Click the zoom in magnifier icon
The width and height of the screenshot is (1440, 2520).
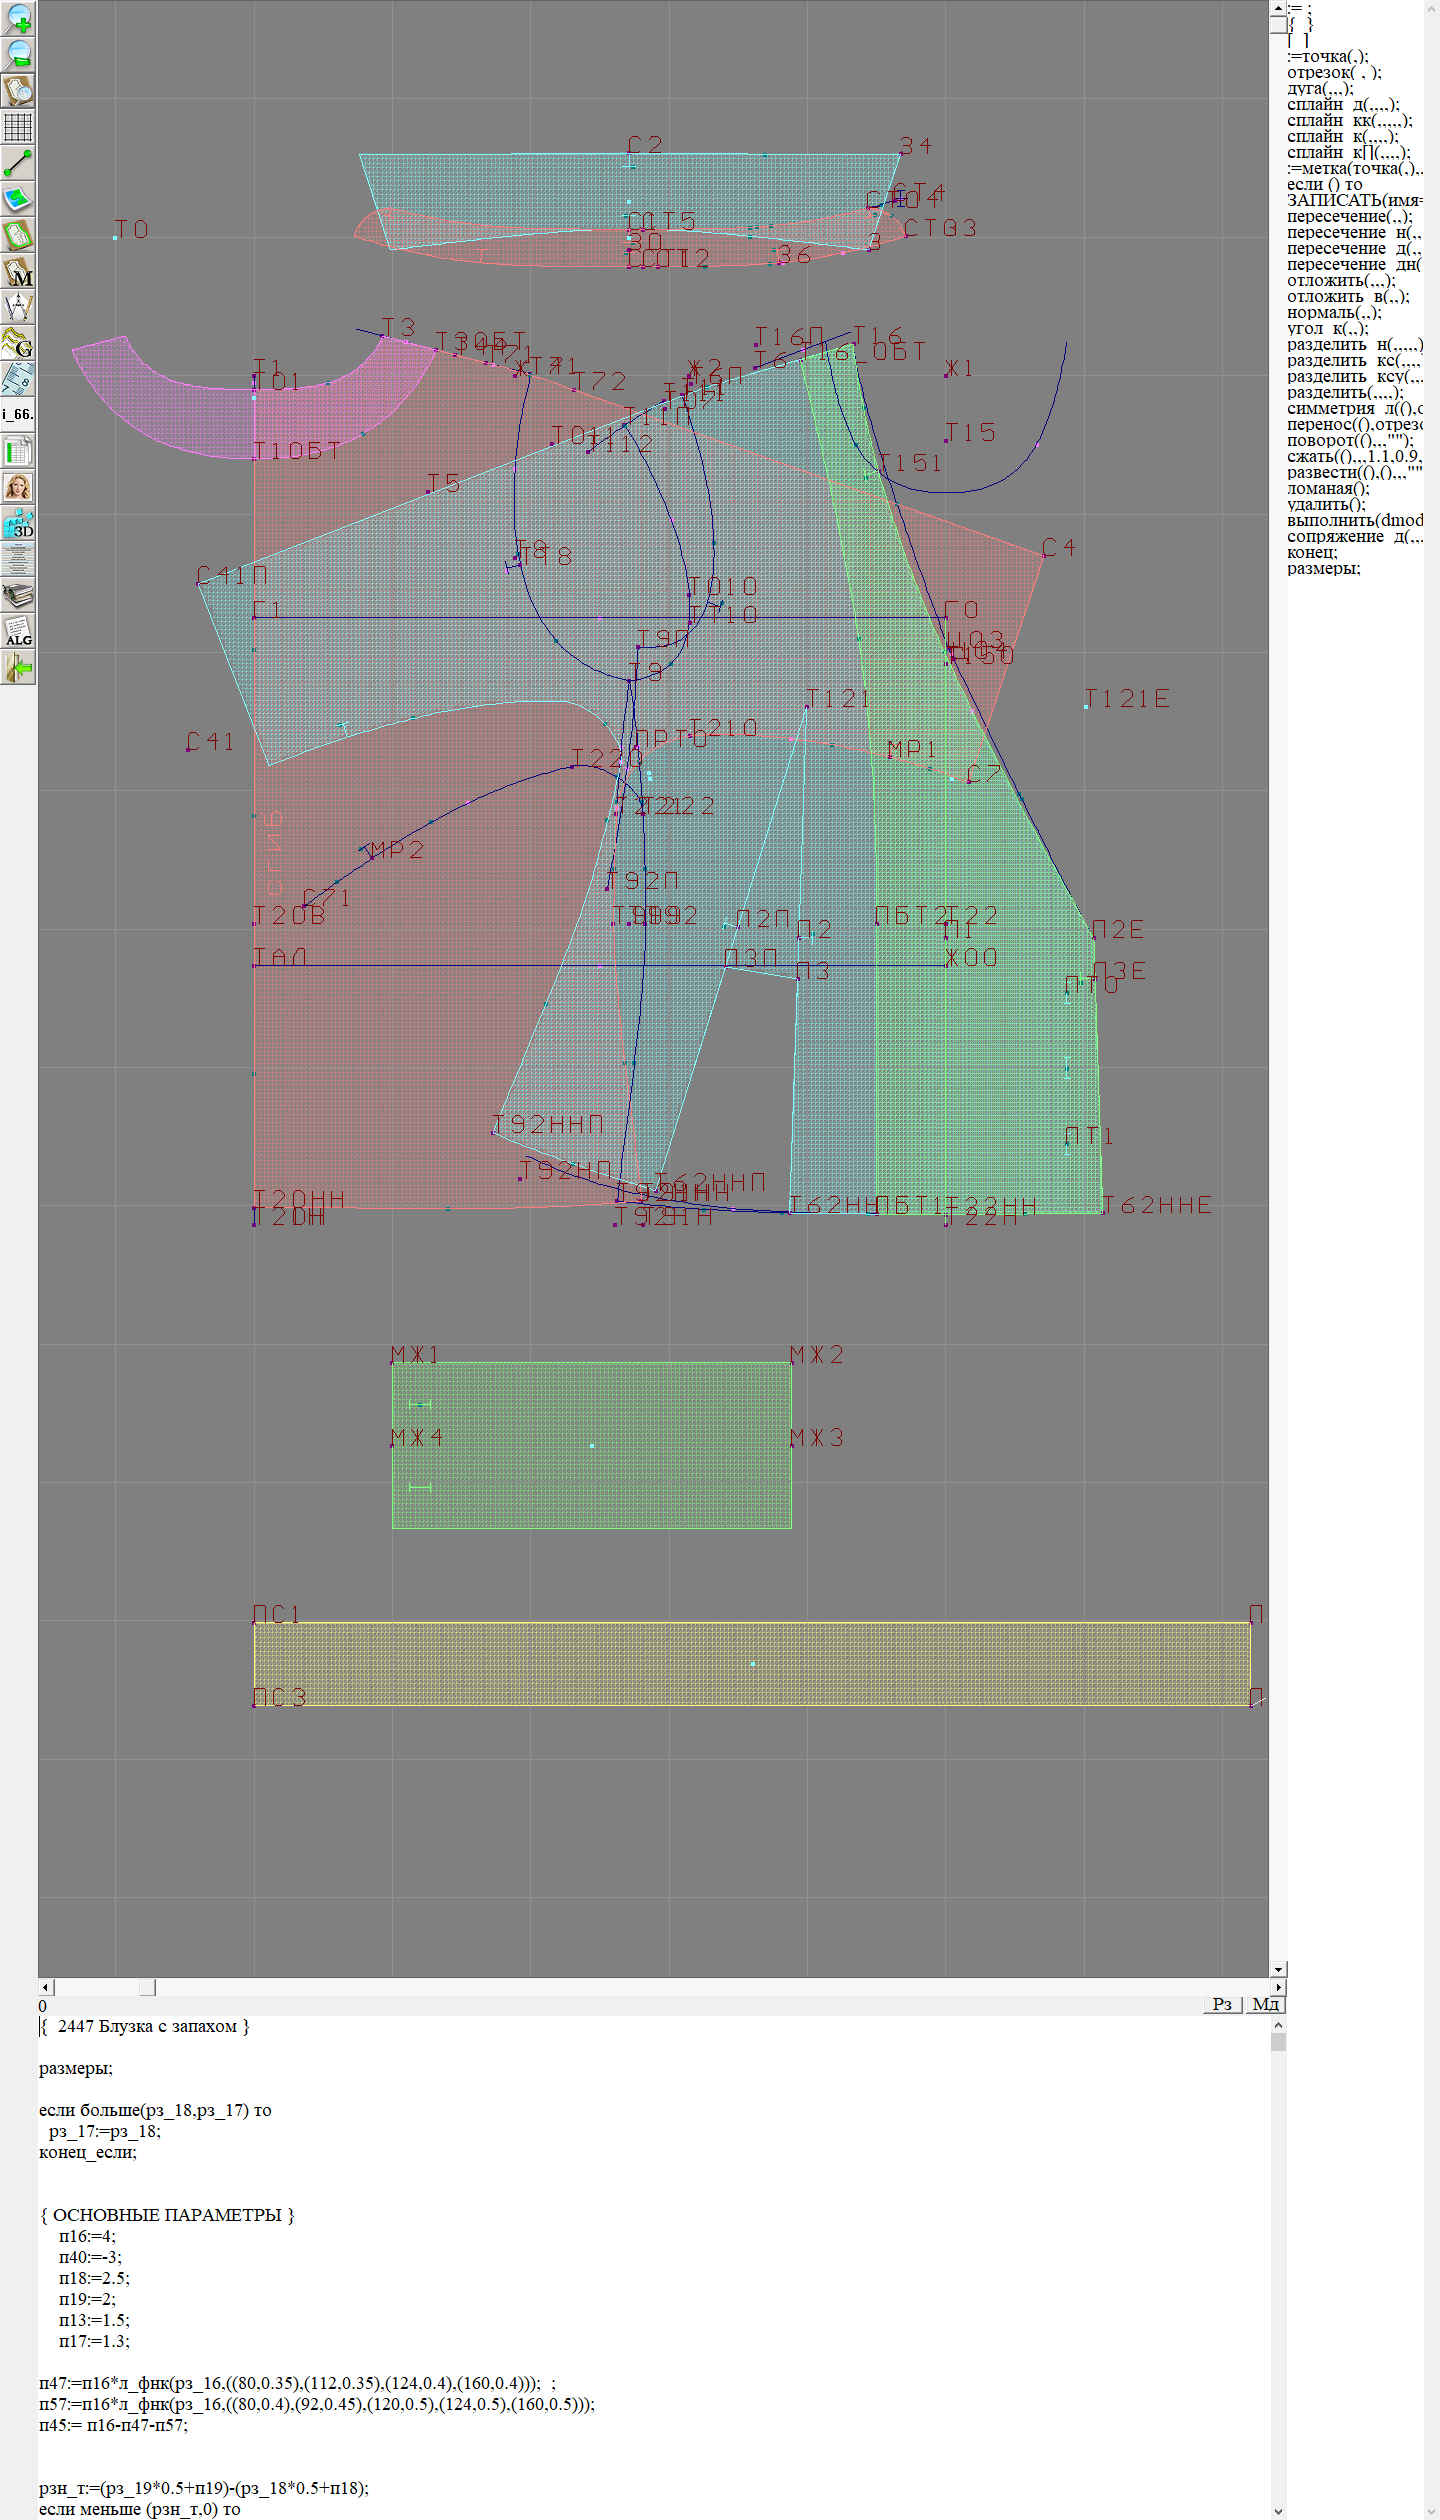(18, 19)
